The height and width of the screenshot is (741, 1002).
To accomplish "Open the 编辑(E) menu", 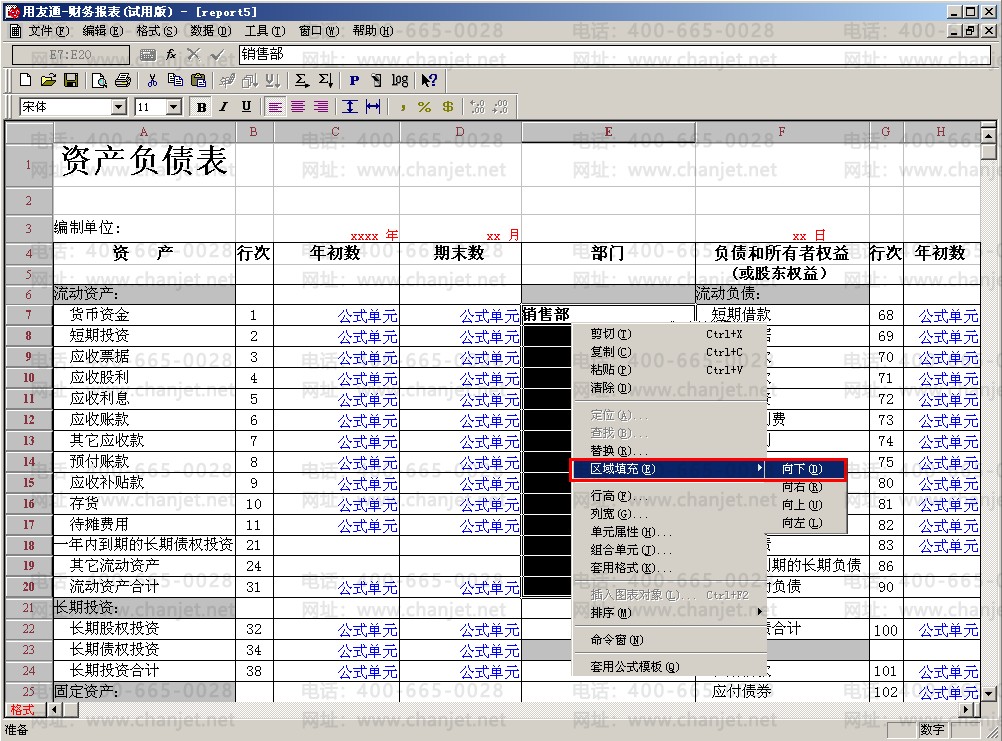I will (102, 31).
